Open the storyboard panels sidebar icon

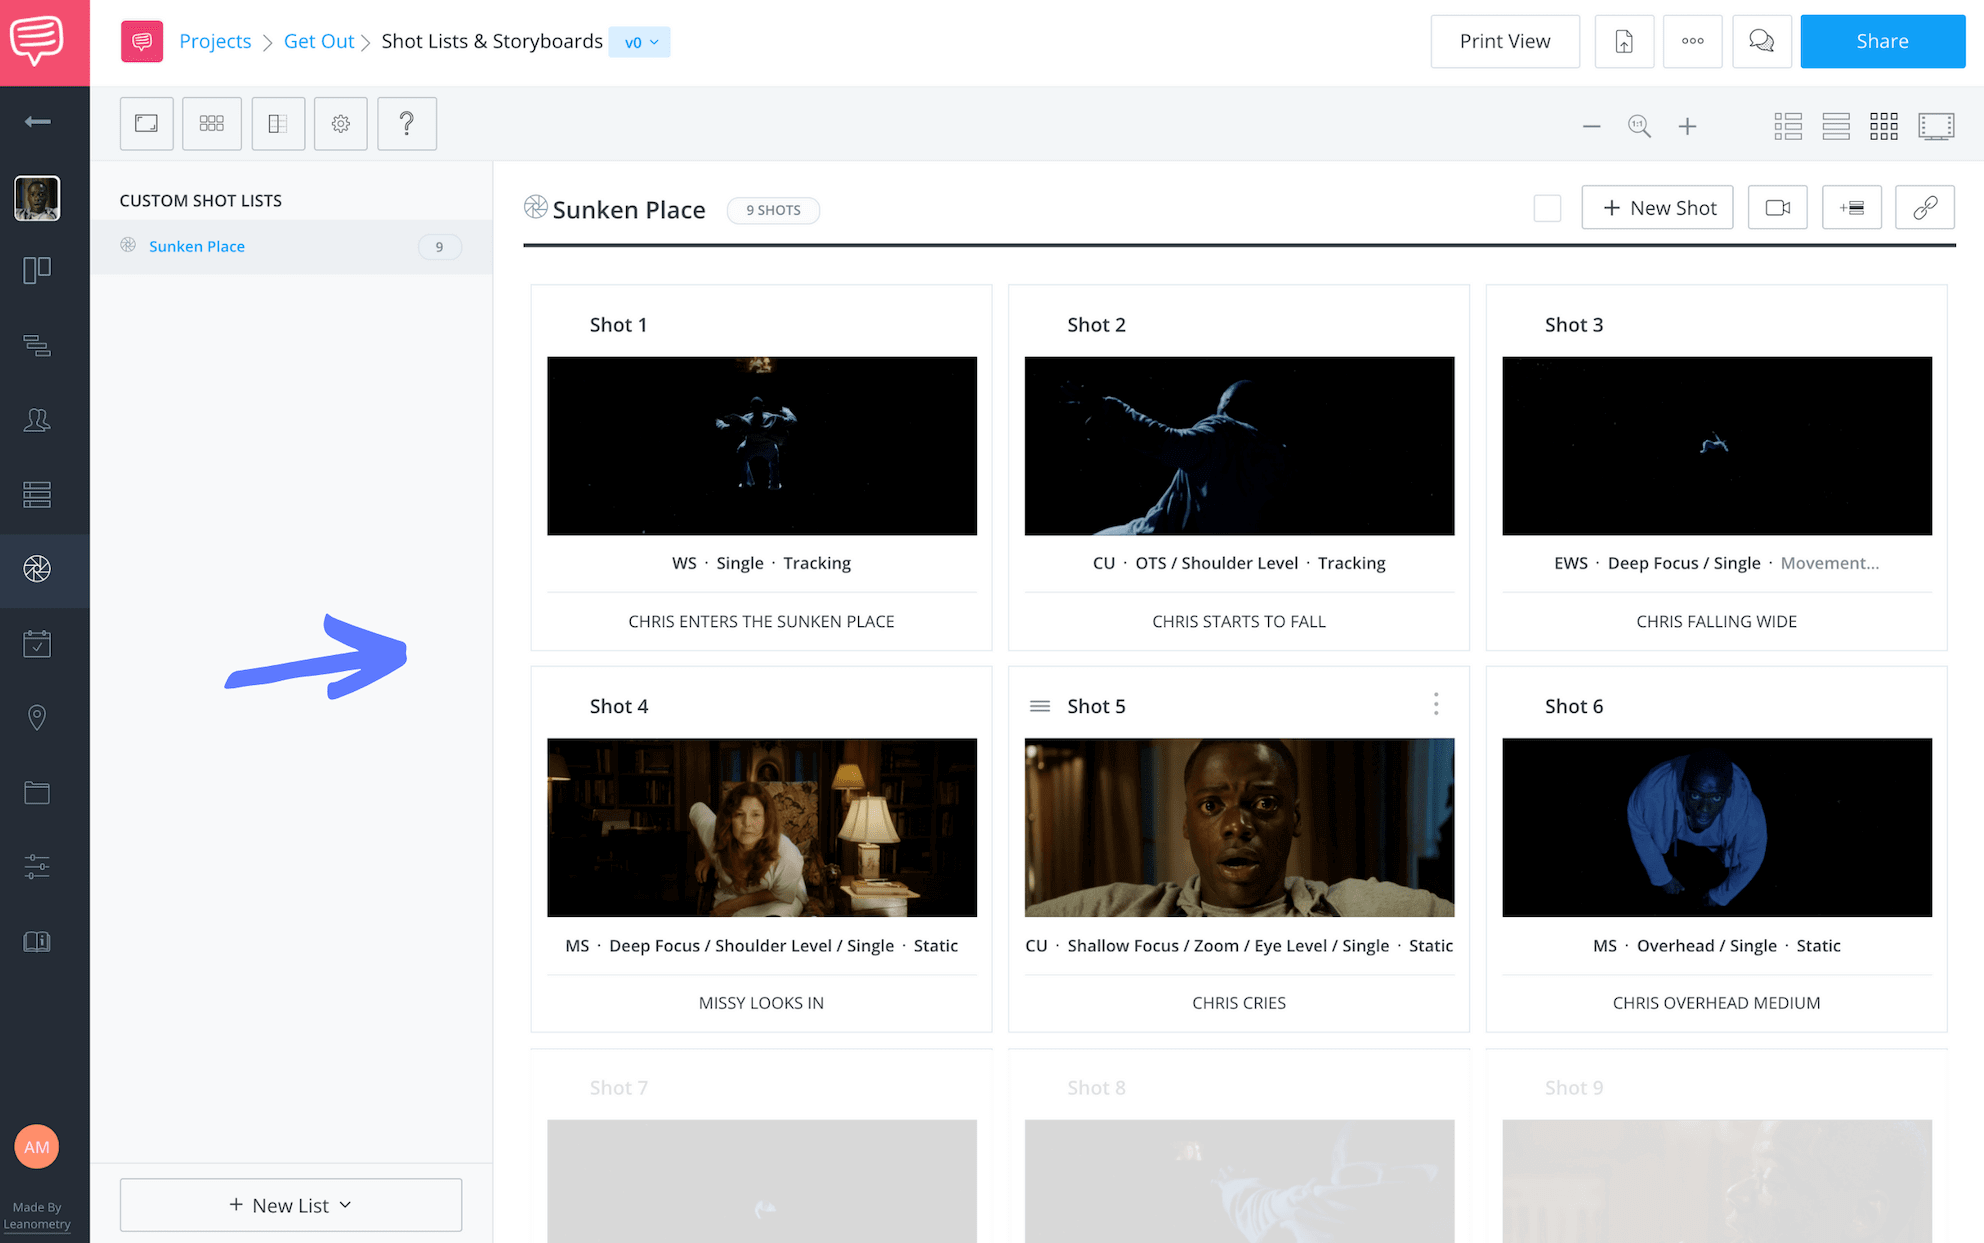click(x=37, y=270)
